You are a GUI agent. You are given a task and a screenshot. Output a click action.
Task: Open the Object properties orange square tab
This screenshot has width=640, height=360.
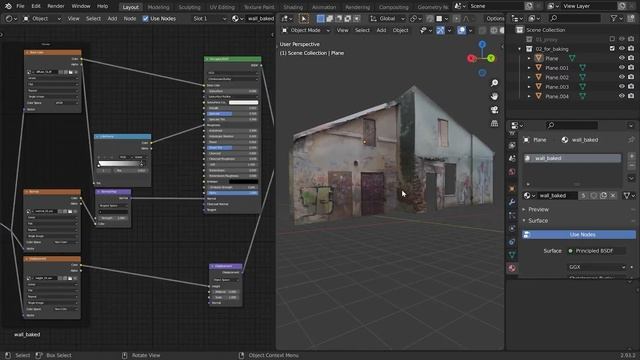pos(512,189)
